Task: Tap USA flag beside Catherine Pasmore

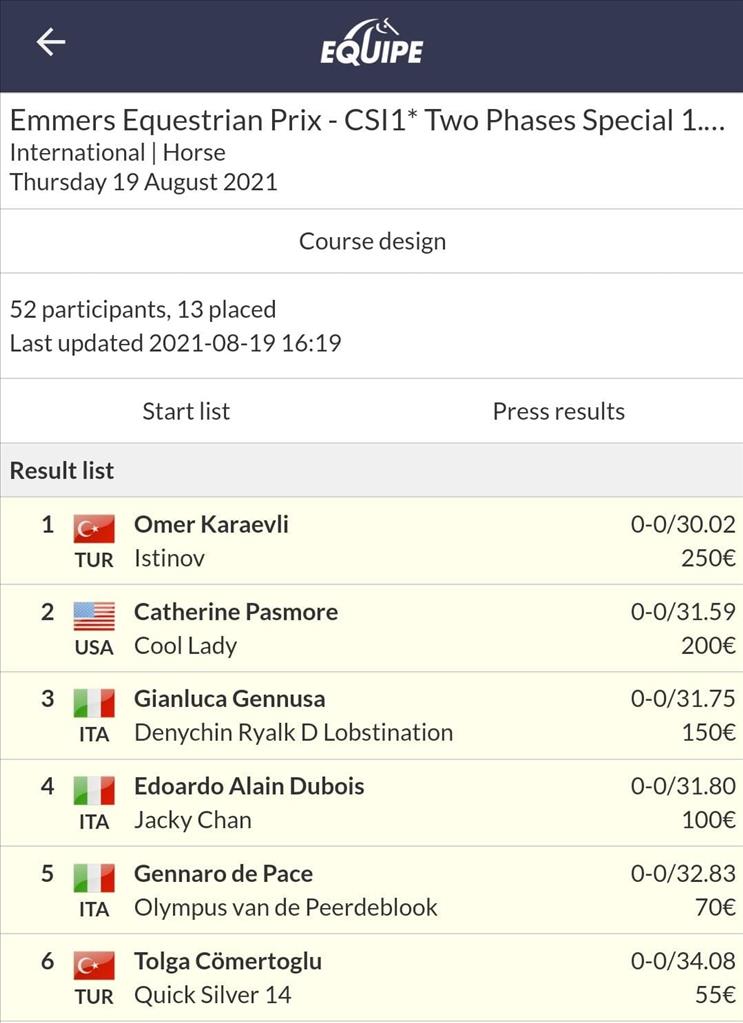Action: pyautogui.click(x=94, y=617)
